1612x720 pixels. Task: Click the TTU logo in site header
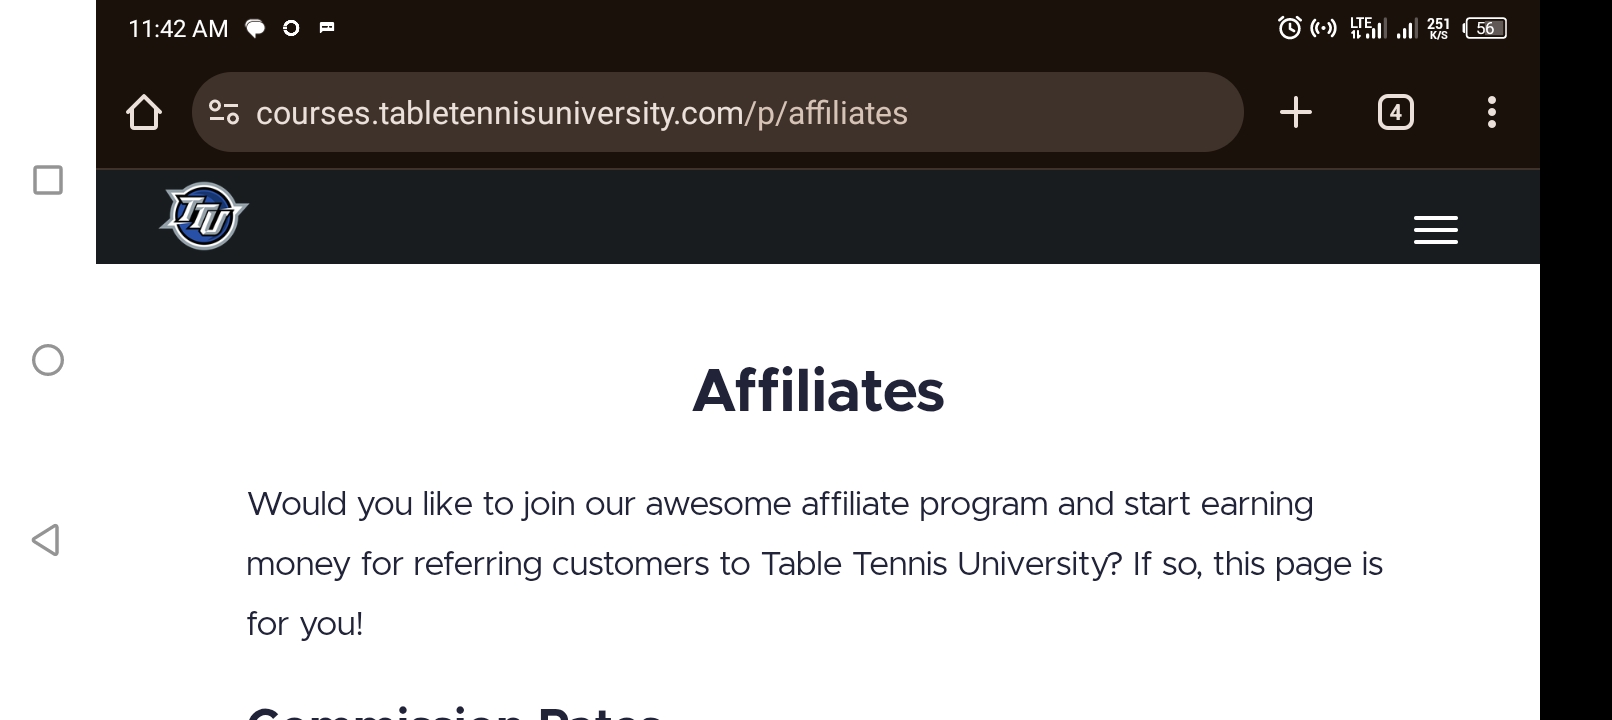tap(204, 216)
